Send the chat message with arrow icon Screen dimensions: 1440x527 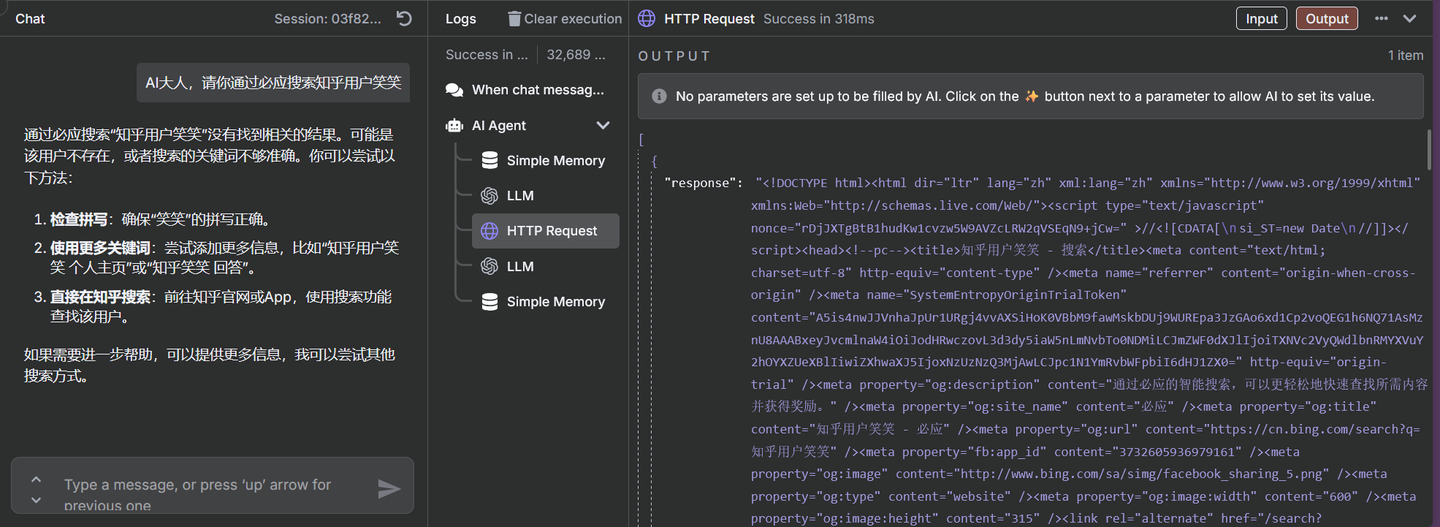tap(388, 488)
